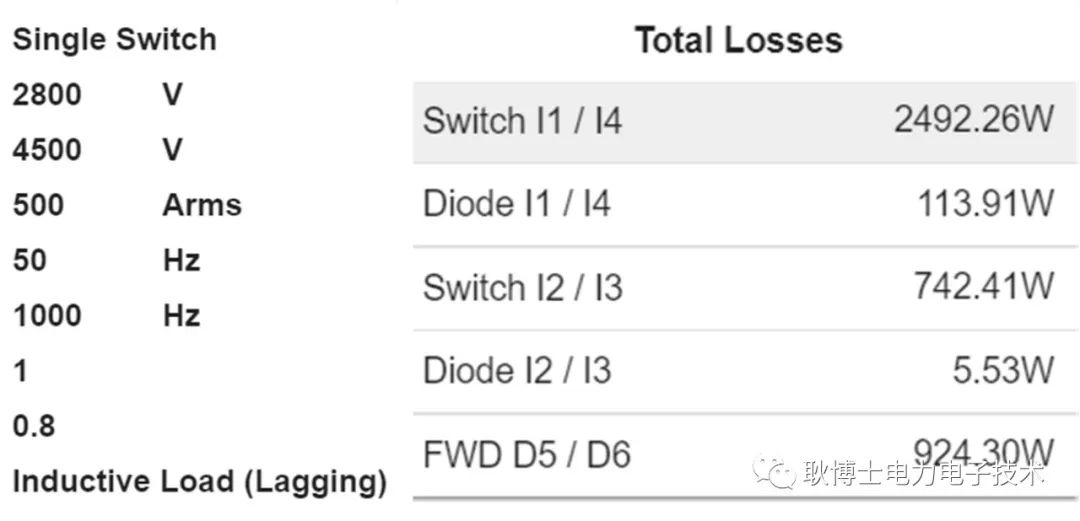Screen dimensions: 1080x521
Task: Select the Switch I2 / I3 row label
Action: (522, 288)
